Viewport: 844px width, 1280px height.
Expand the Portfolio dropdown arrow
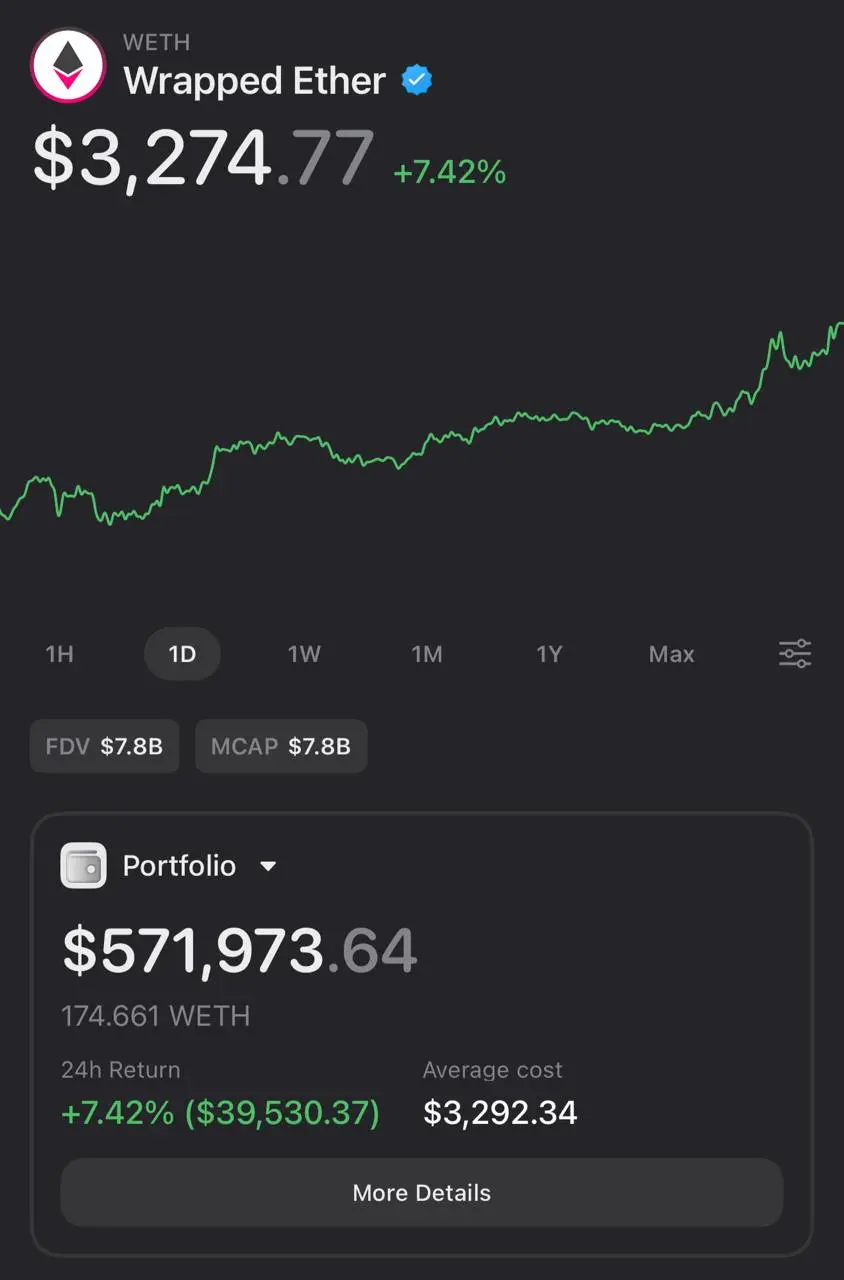point(268,867)
